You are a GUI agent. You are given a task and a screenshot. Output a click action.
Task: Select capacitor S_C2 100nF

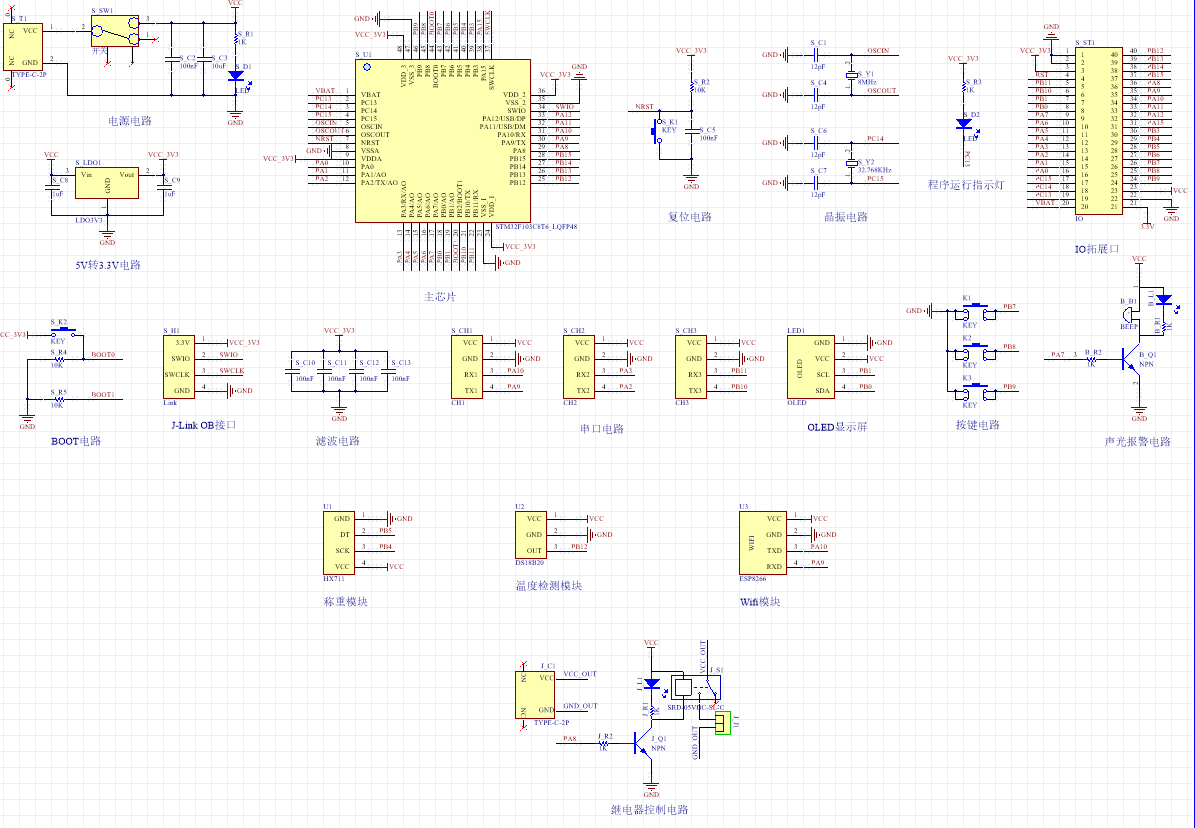coord(171,58)
